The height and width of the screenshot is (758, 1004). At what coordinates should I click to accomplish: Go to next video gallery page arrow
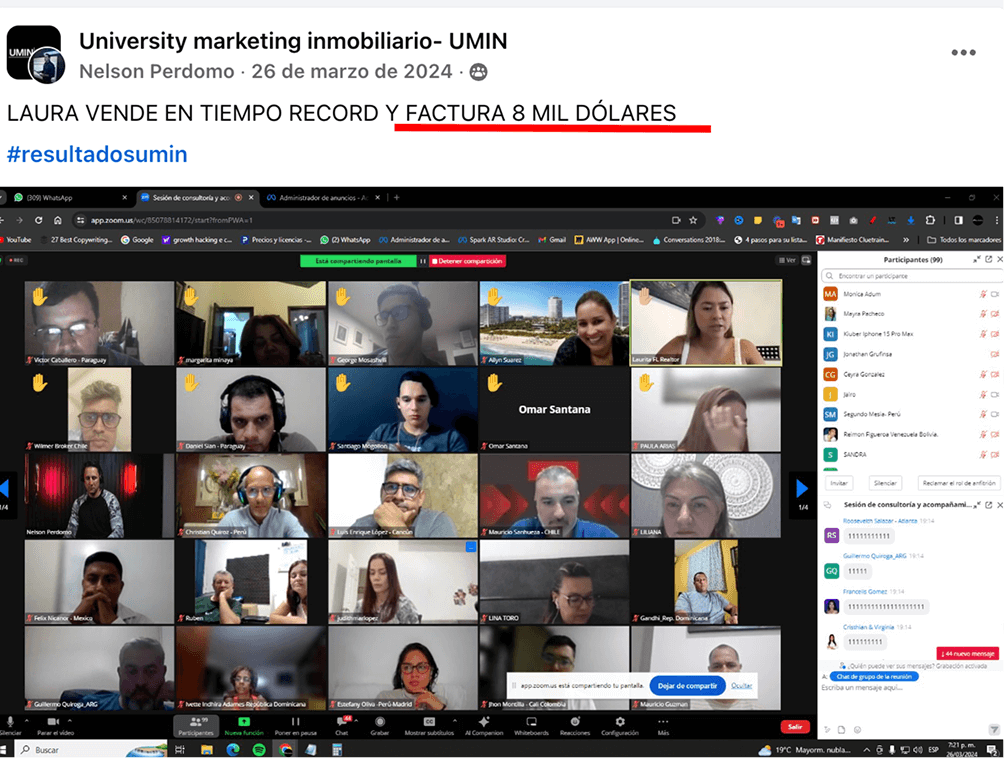click(x=801, y=488)
